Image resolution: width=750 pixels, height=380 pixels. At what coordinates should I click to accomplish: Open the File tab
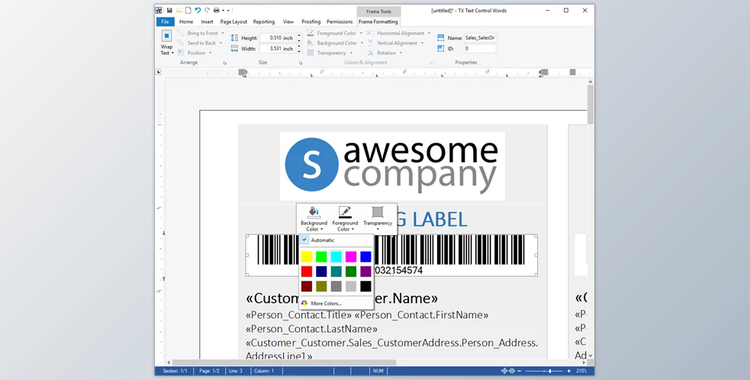tap(165, 22)
